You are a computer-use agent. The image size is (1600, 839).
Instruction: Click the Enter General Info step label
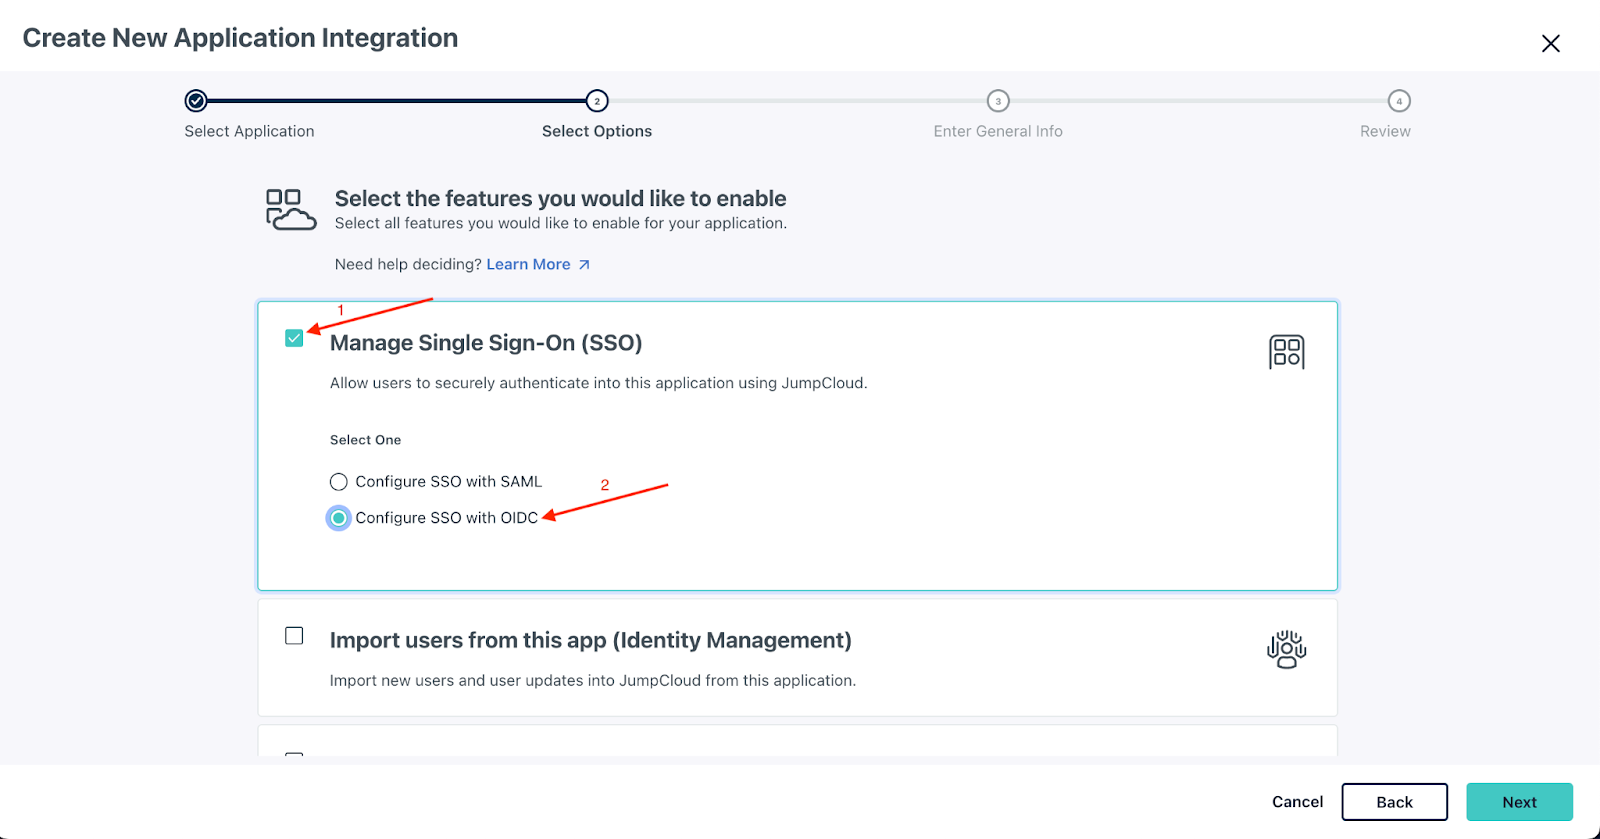[x=998, y=131]
